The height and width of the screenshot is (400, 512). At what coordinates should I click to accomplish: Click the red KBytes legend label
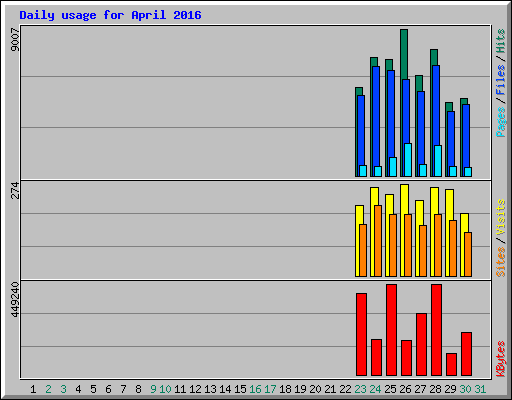[501, 359]
